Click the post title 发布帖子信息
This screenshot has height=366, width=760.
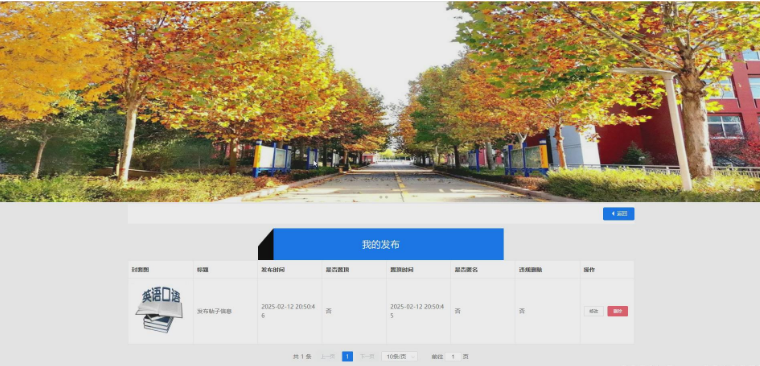tap(214, 311)
